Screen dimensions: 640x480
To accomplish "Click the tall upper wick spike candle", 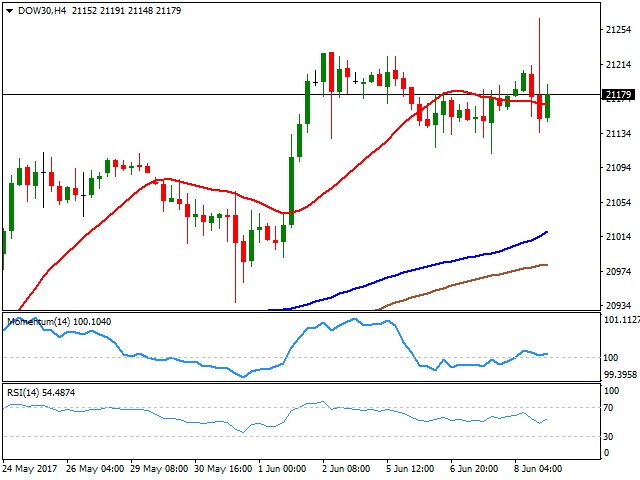I will tap(540, 50).
